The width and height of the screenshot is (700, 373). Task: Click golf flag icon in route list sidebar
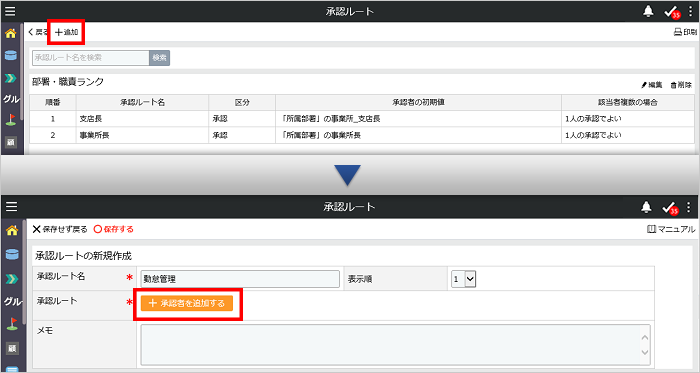tap(11, 120)
